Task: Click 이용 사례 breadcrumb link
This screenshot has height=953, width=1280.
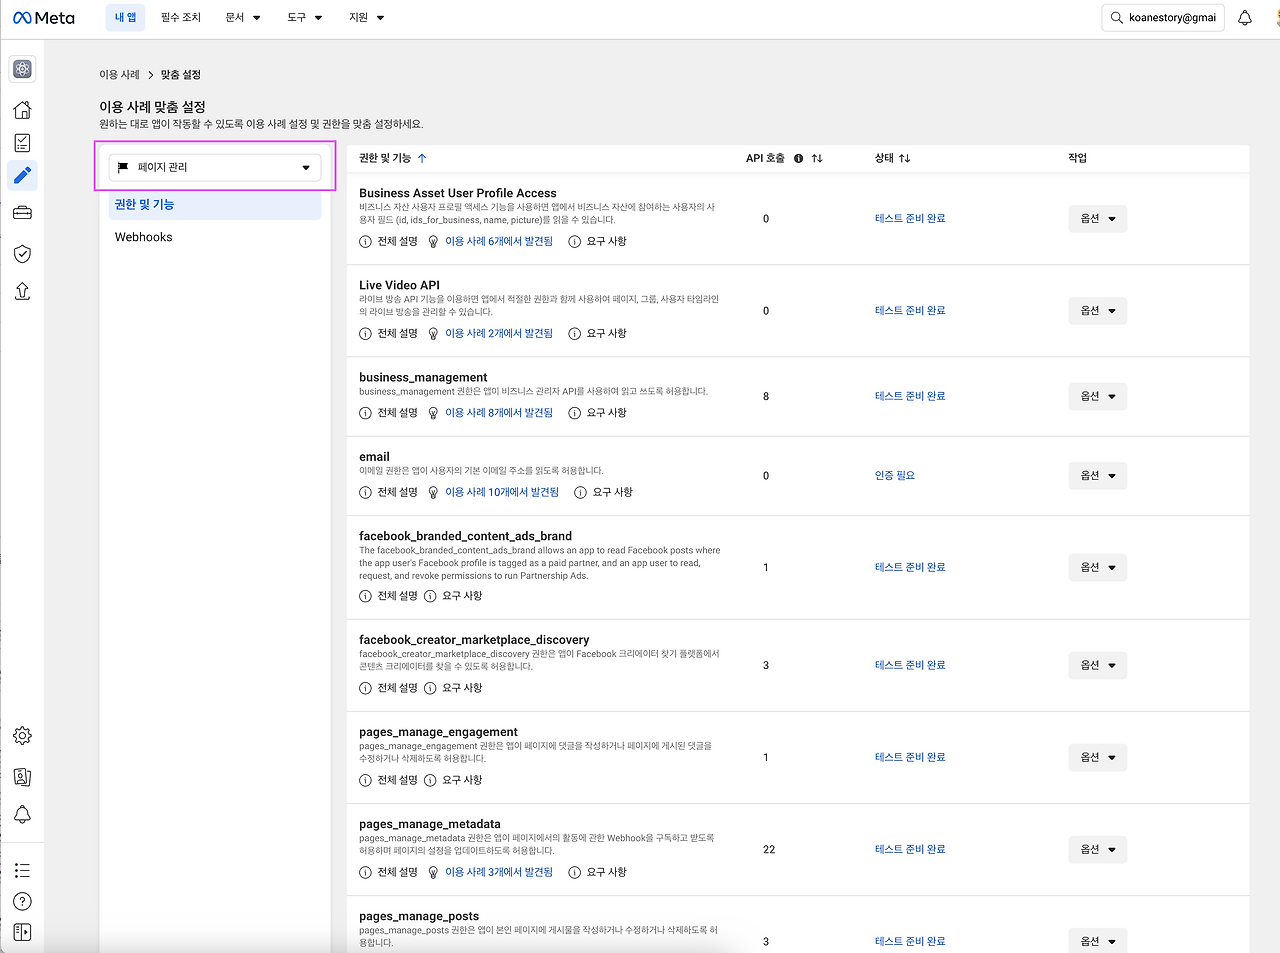Action: click(x=119, y=75)
